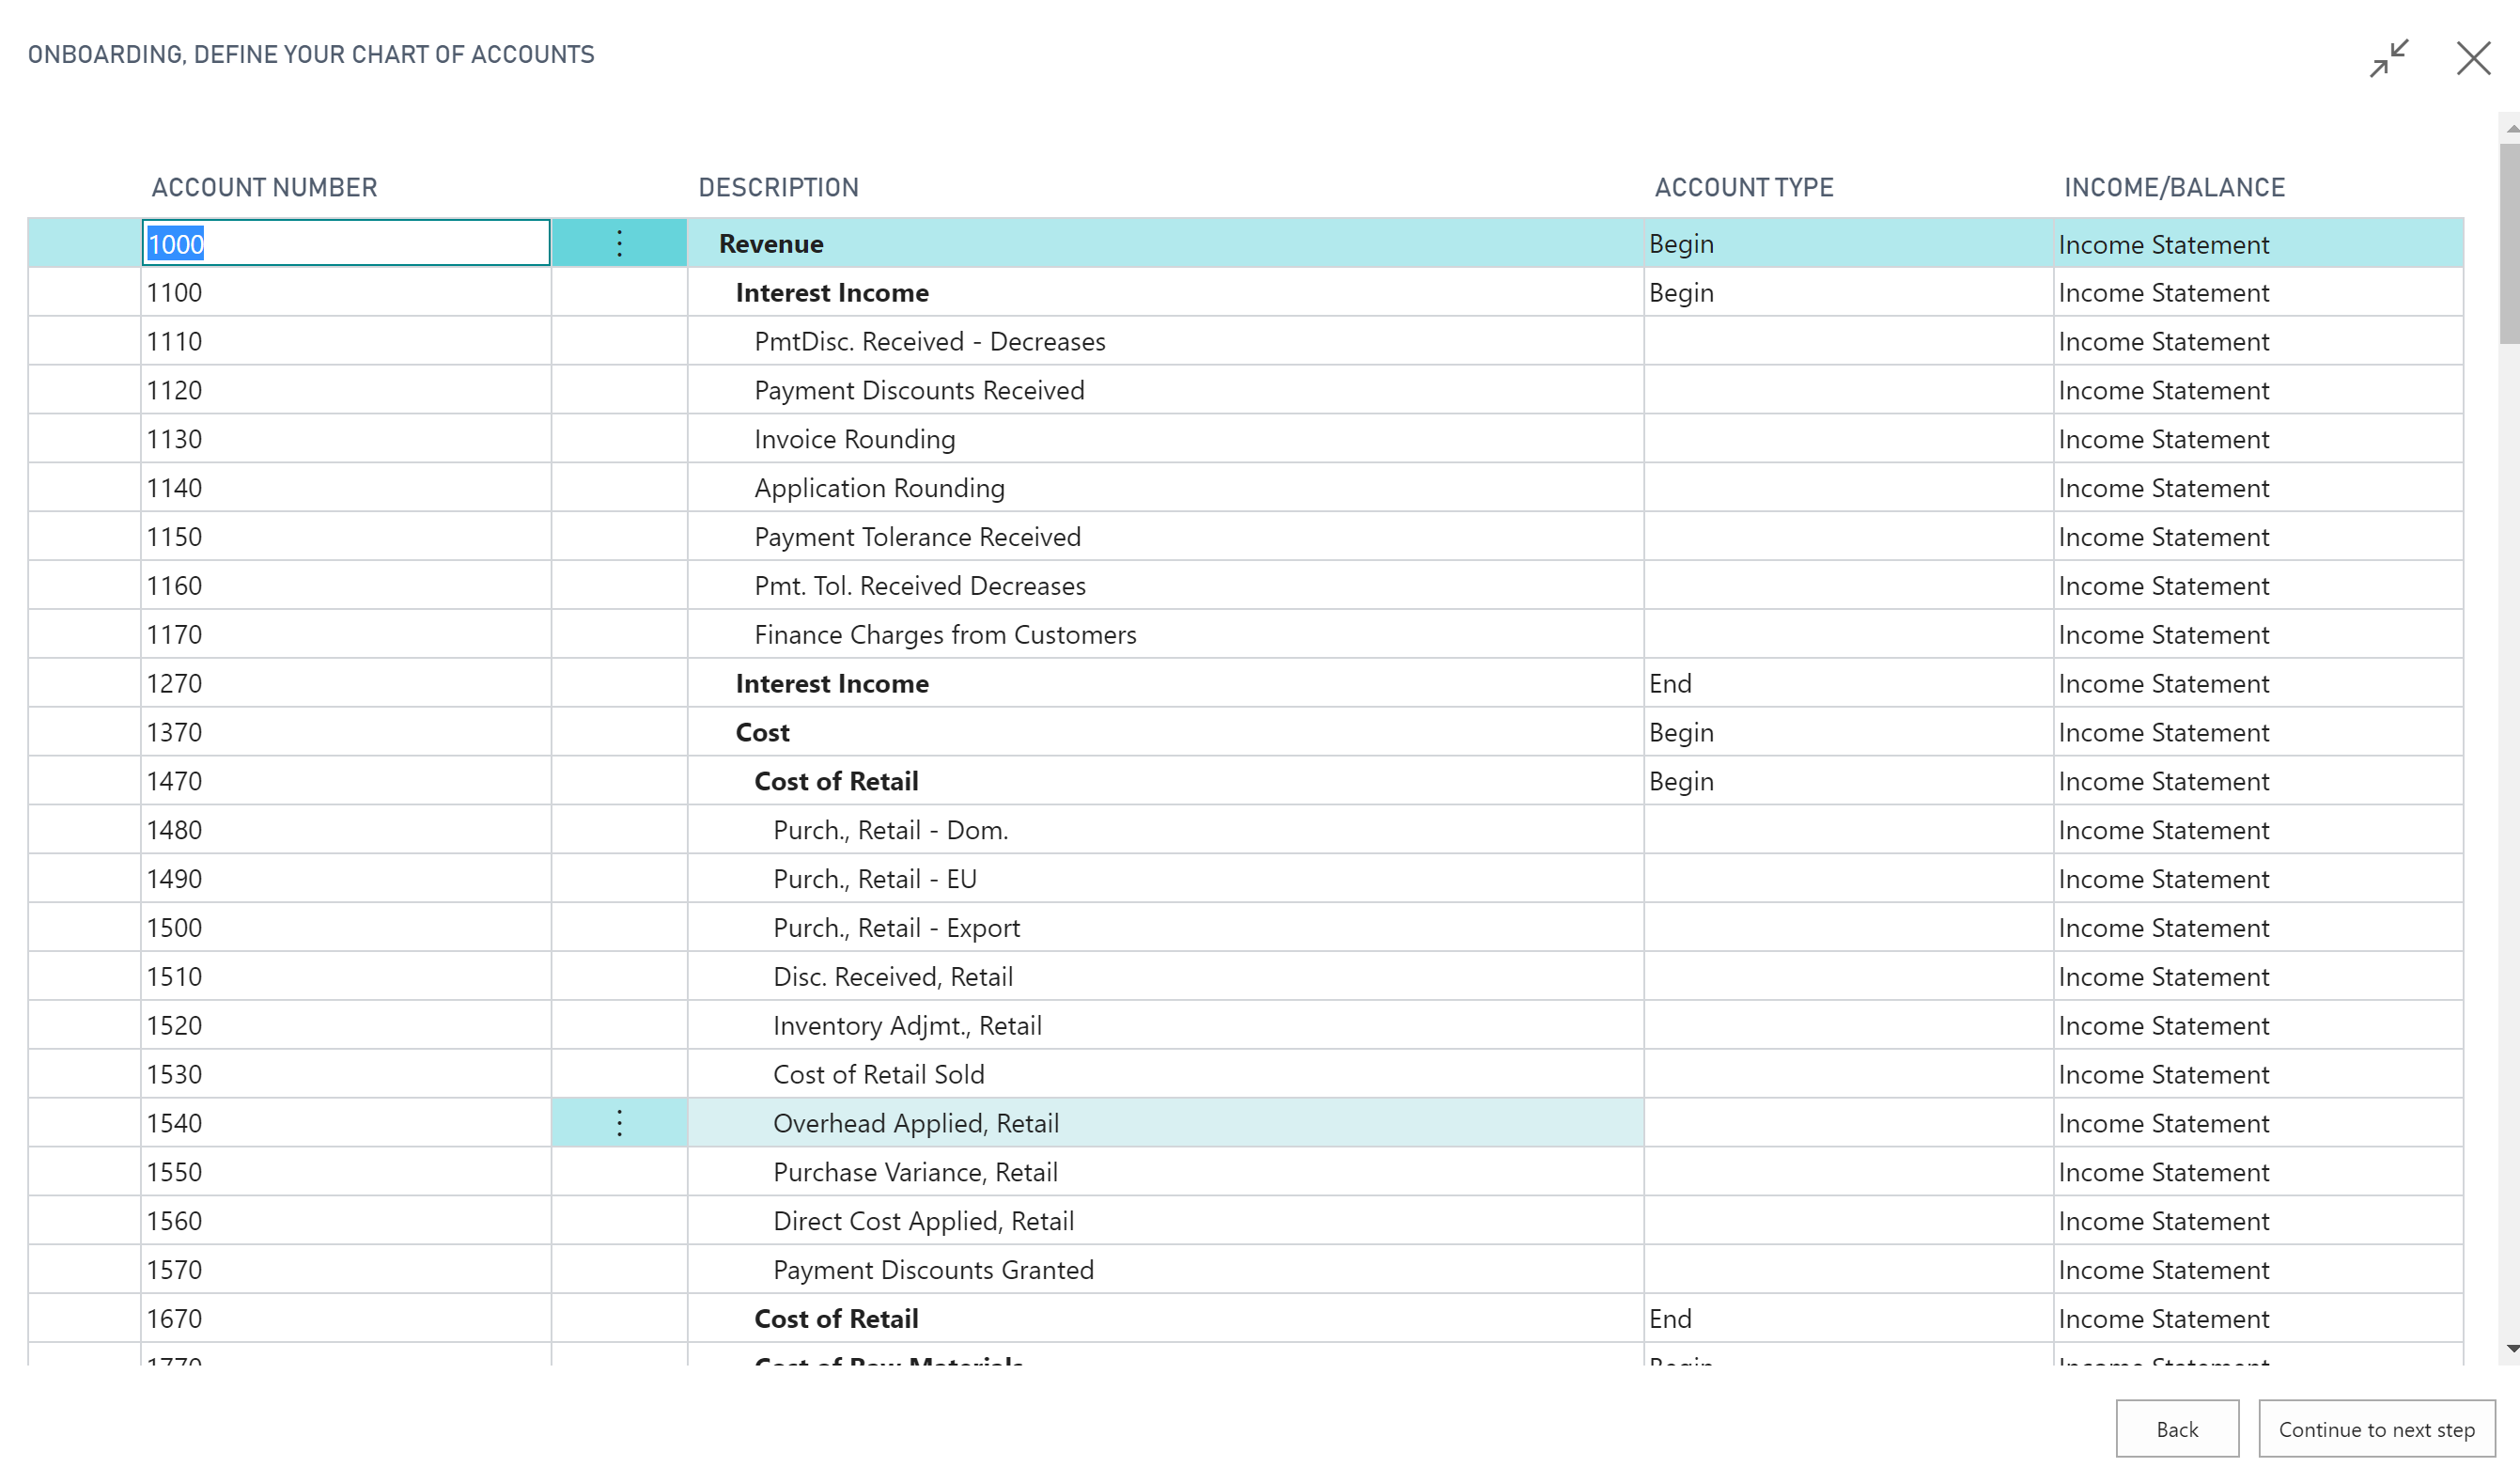Select Begin account type for Revenue row
The height and width of the screenshot is (1483, 2520).
coord(1848,243)
